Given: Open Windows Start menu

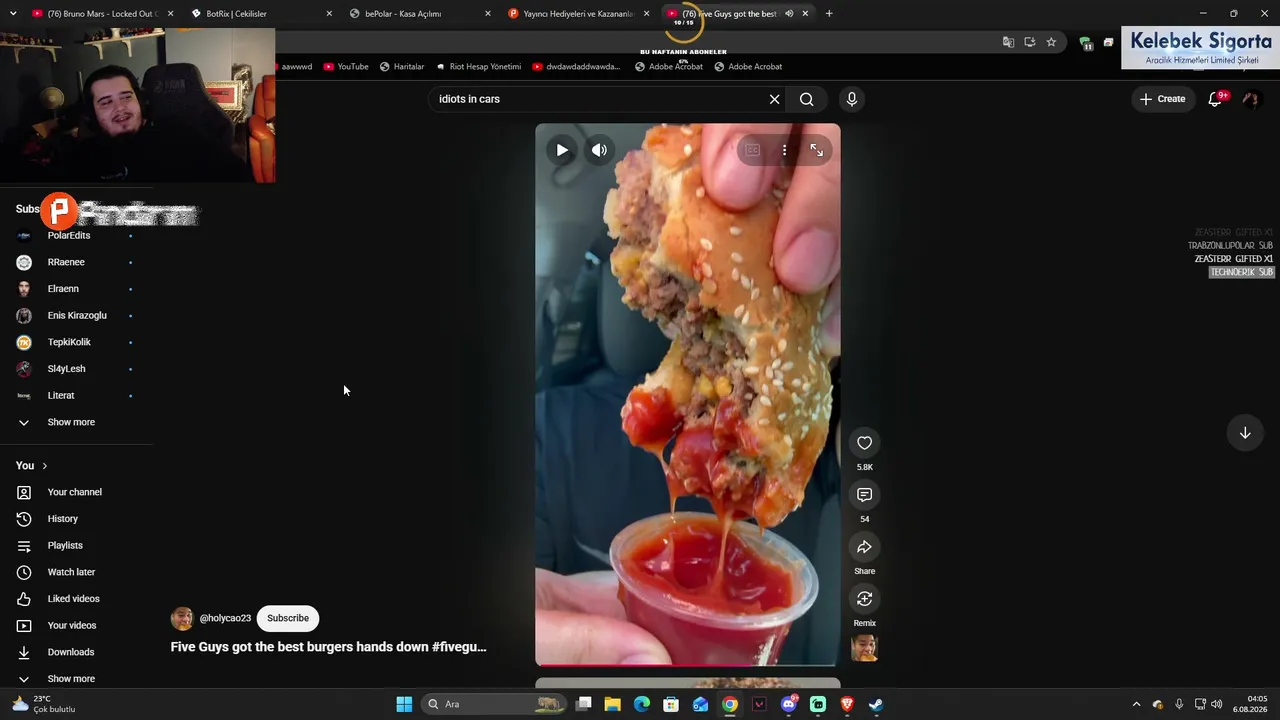Looking at the screenshot, I should [404, 704].
